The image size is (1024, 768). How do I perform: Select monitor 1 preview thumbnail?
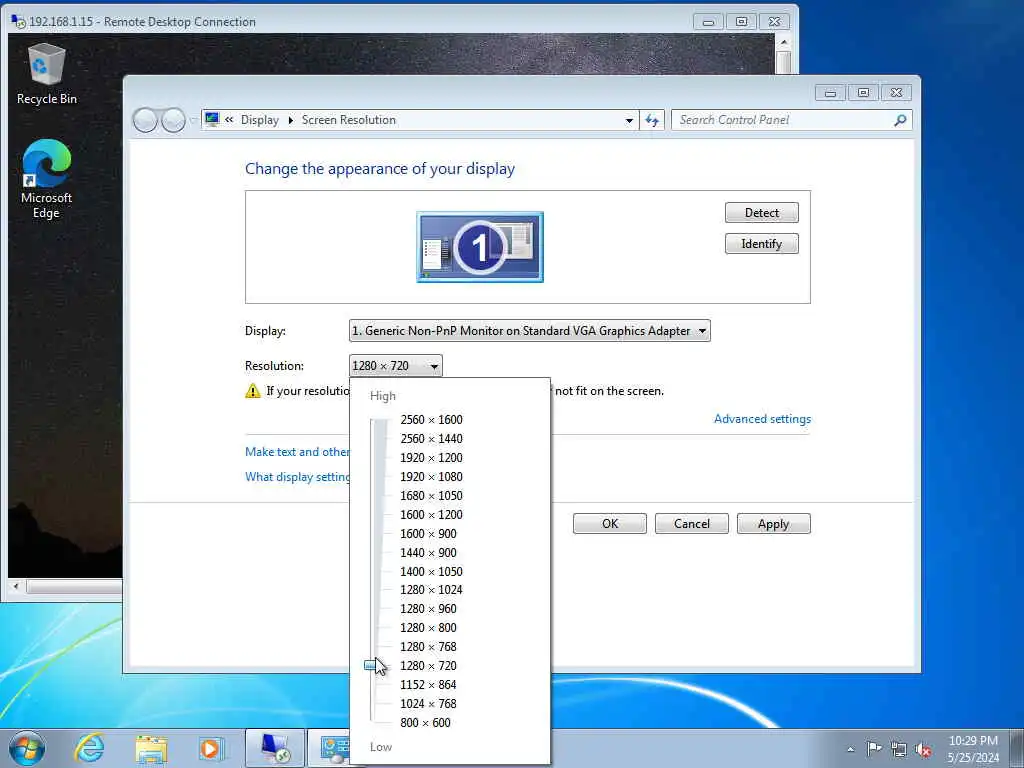[480, 247]
